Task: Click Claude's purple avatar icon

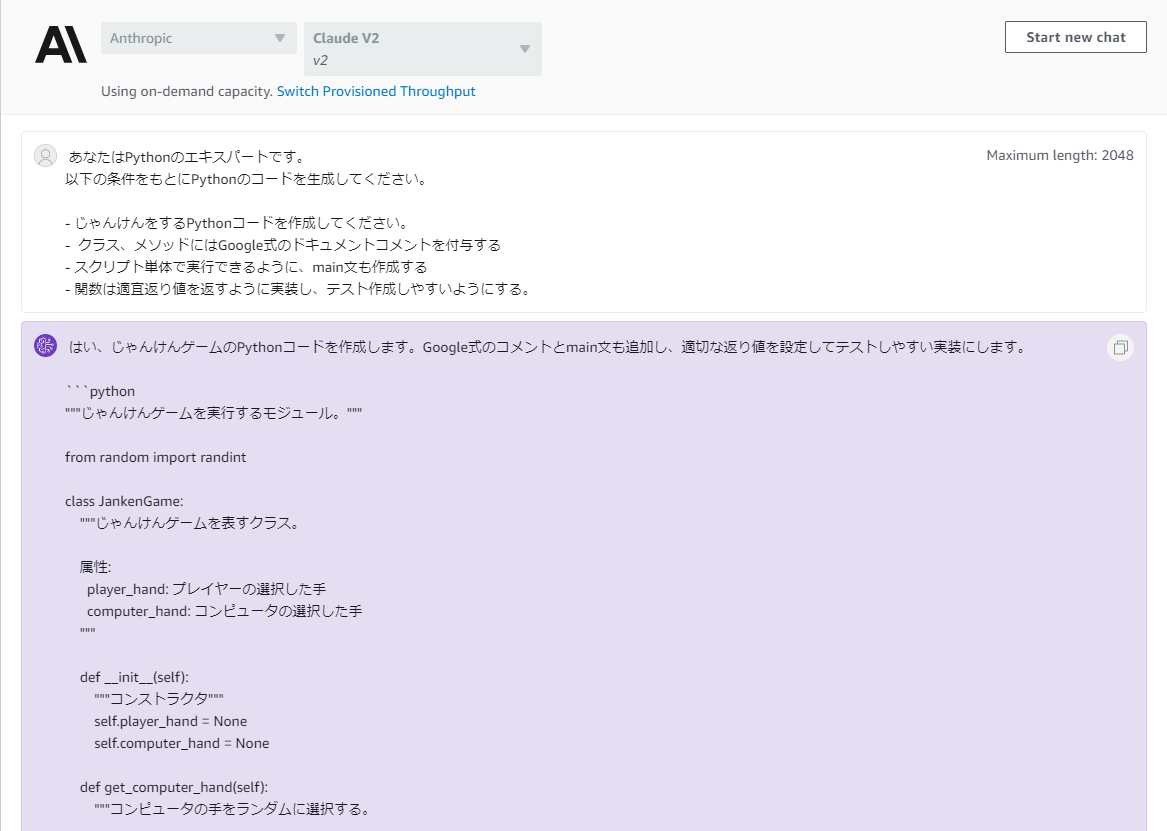Action: point(45,345)
